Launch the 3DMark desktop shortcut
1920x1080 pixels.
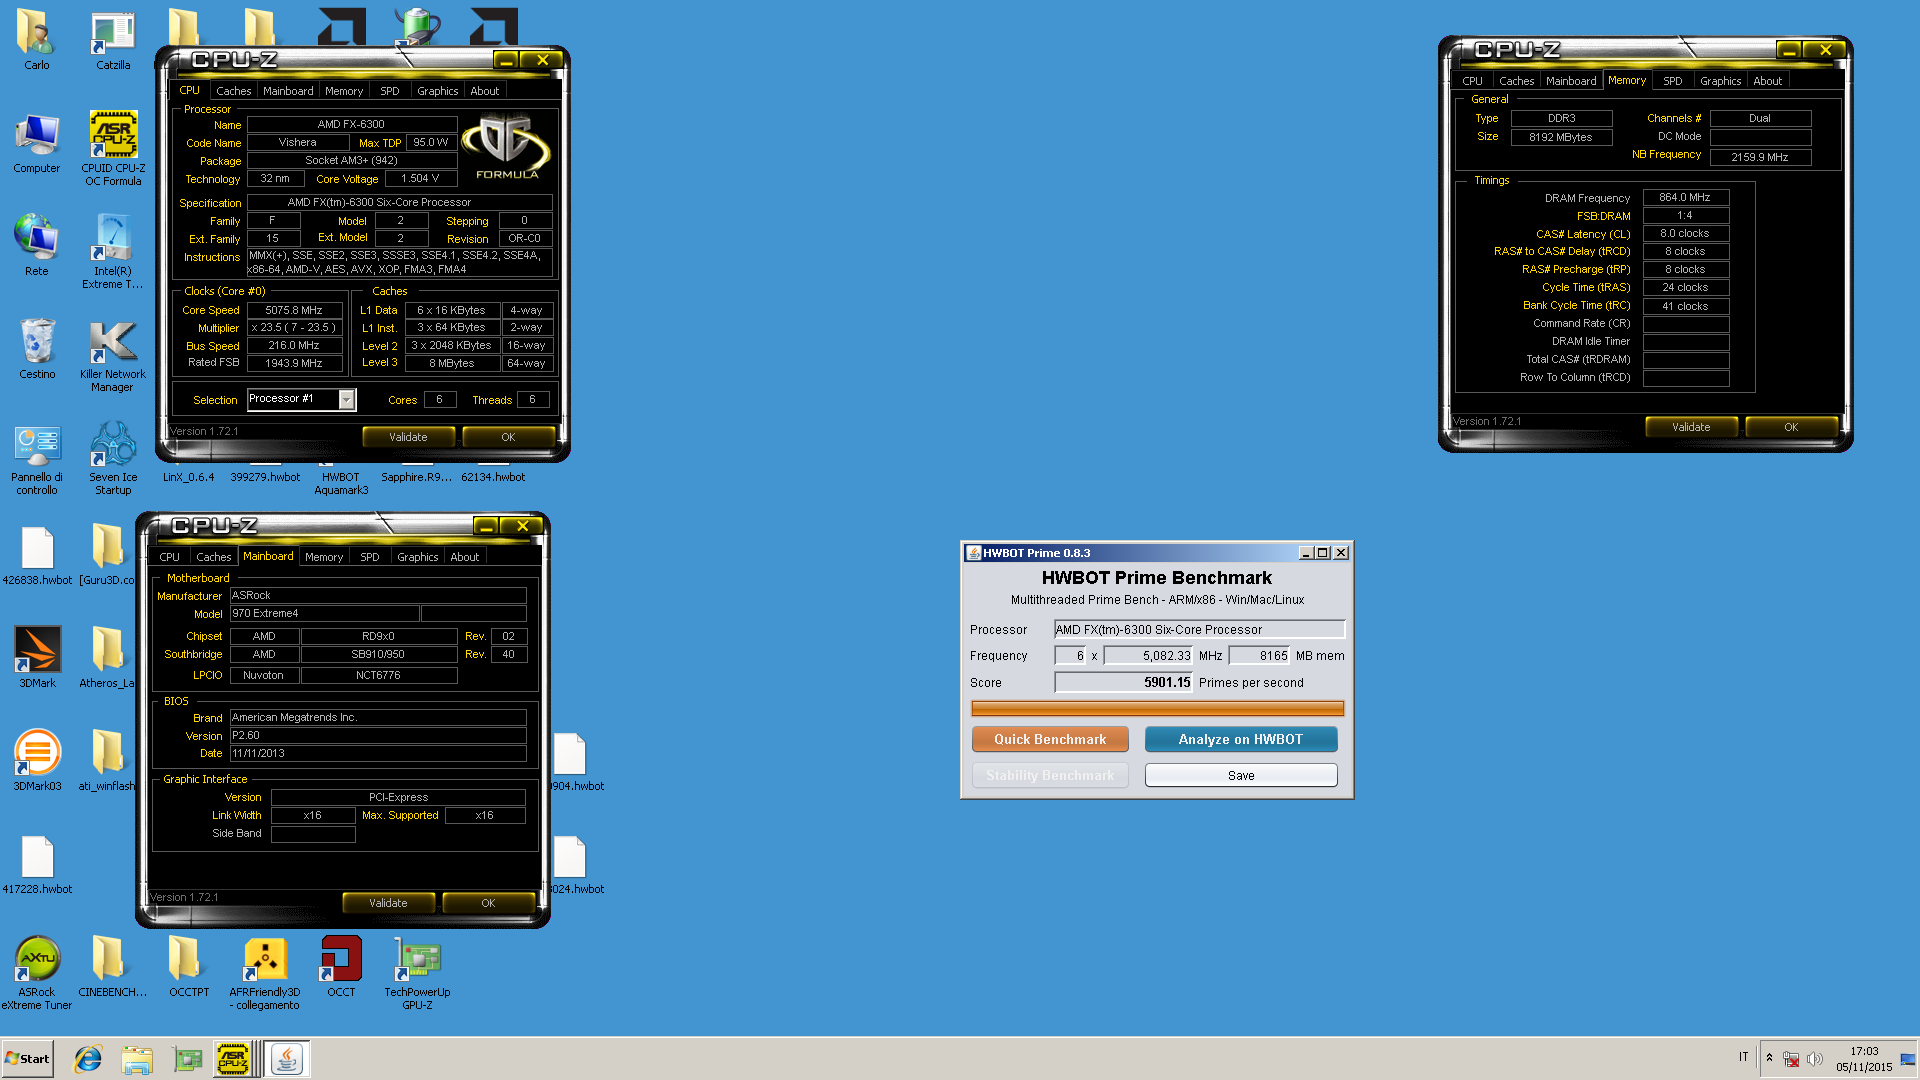pyautogui.click(x=37, y=657)
